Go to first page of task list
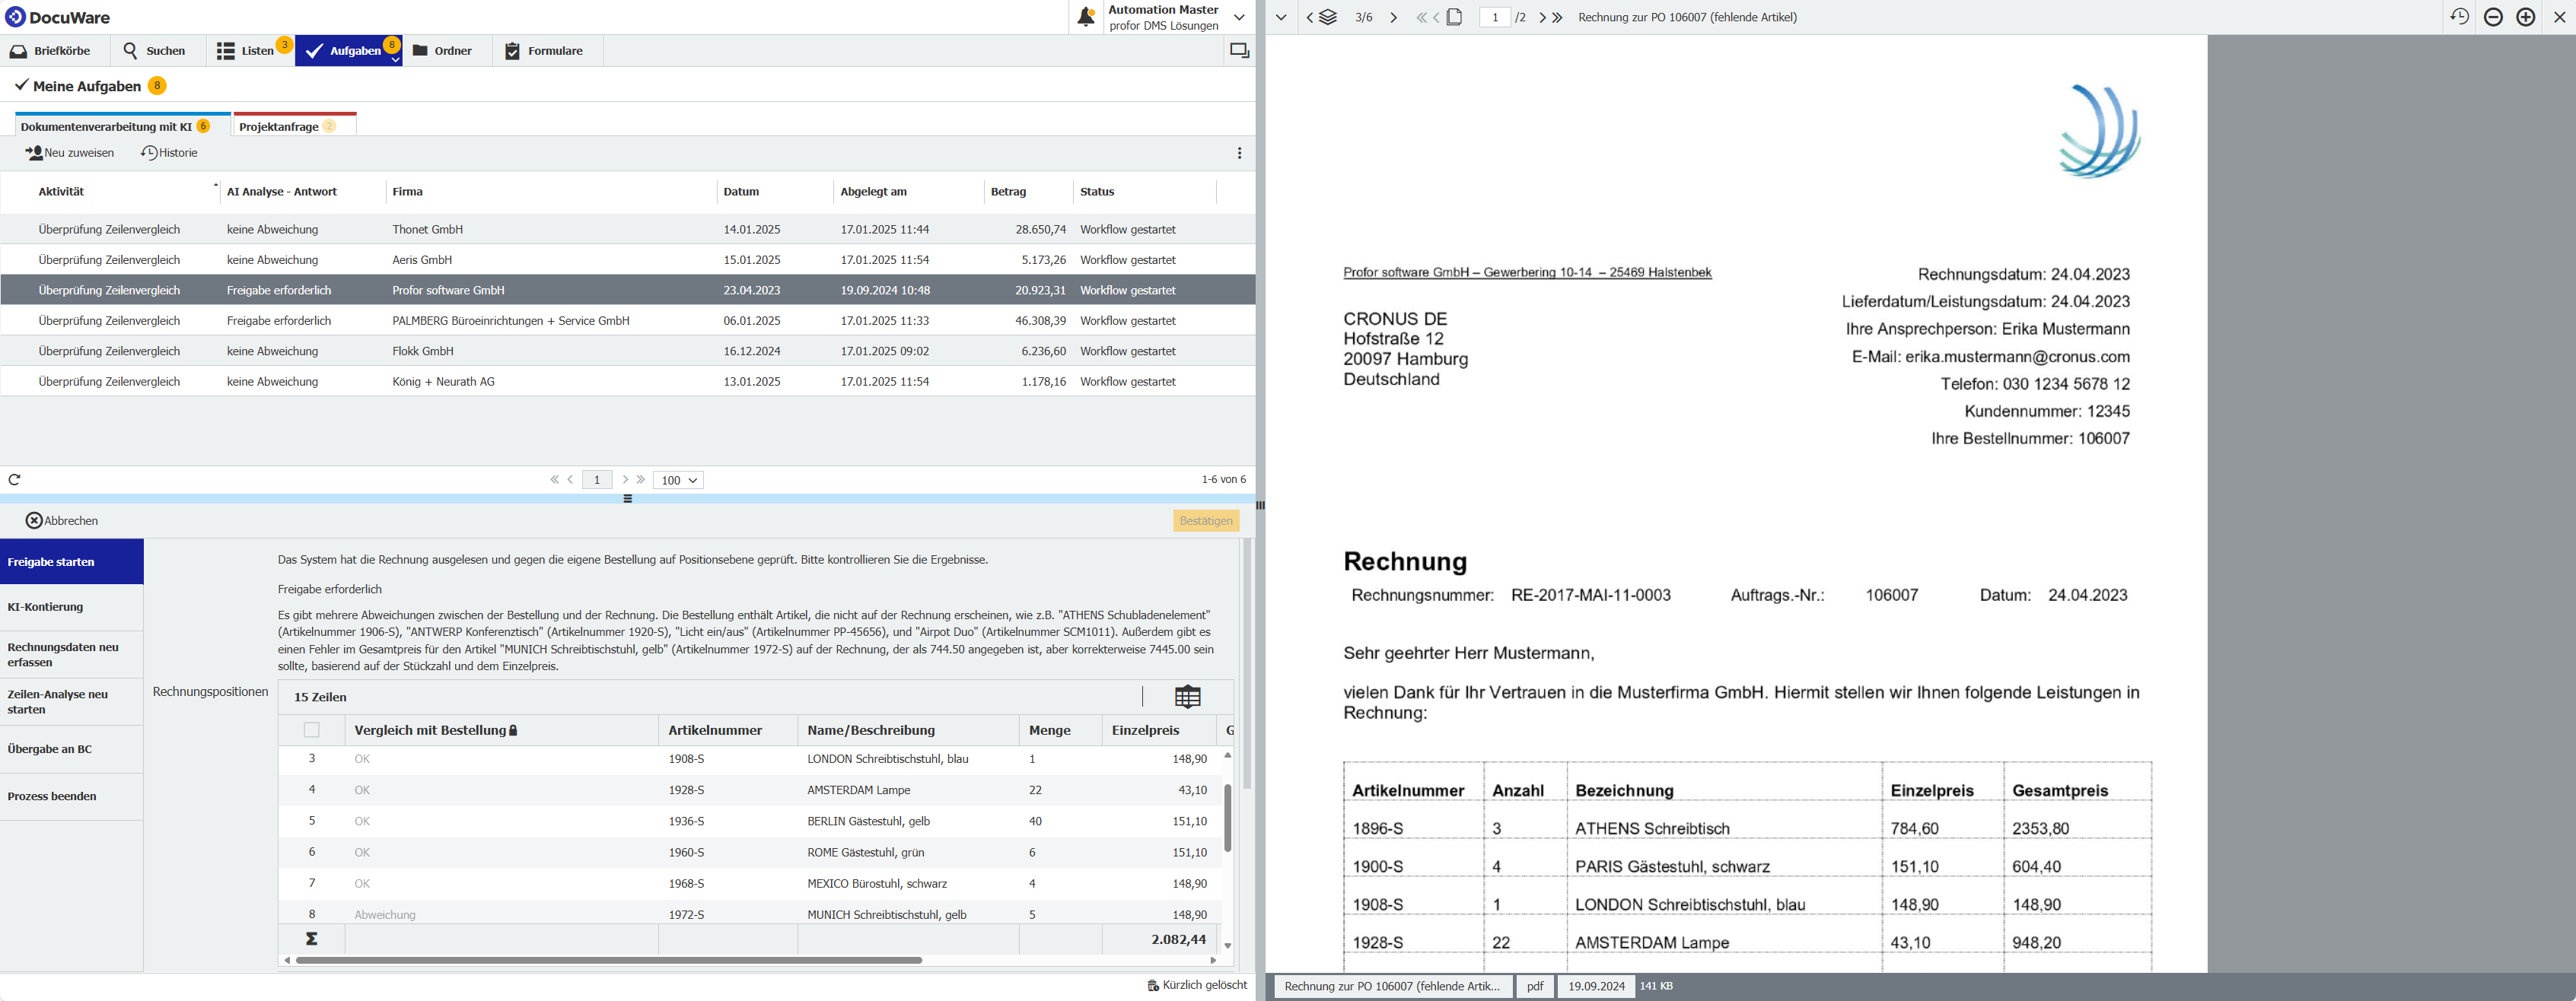Viewport: 2576px width, 1001px height. tap(554, 480)
